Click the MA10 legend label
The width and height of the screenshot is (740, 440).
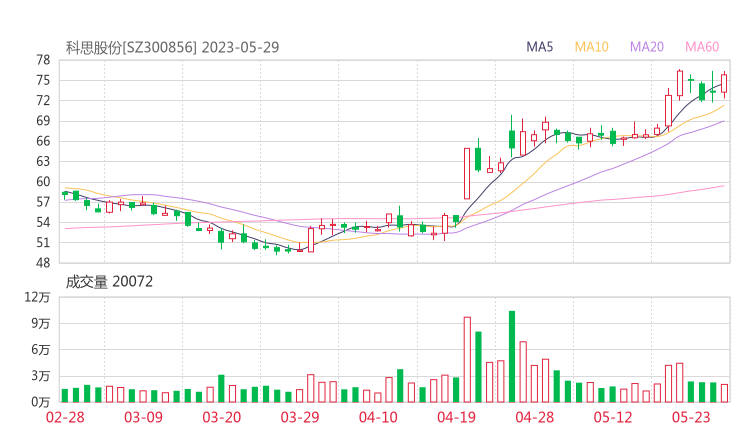point(591,47)
